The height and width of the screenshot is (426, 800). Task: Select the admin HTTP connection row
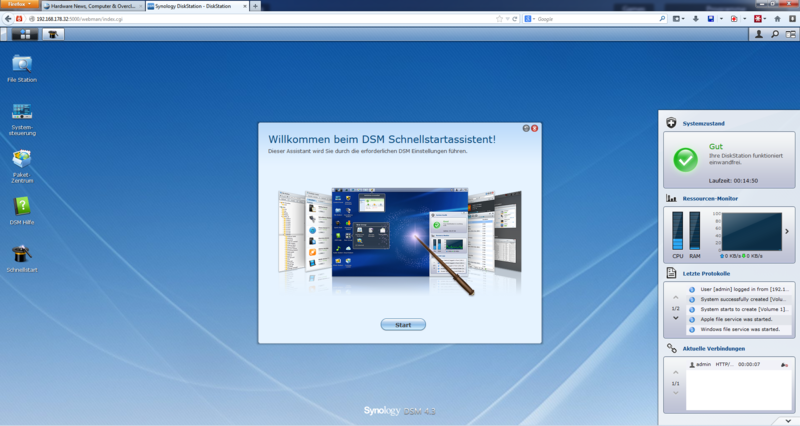739,365
